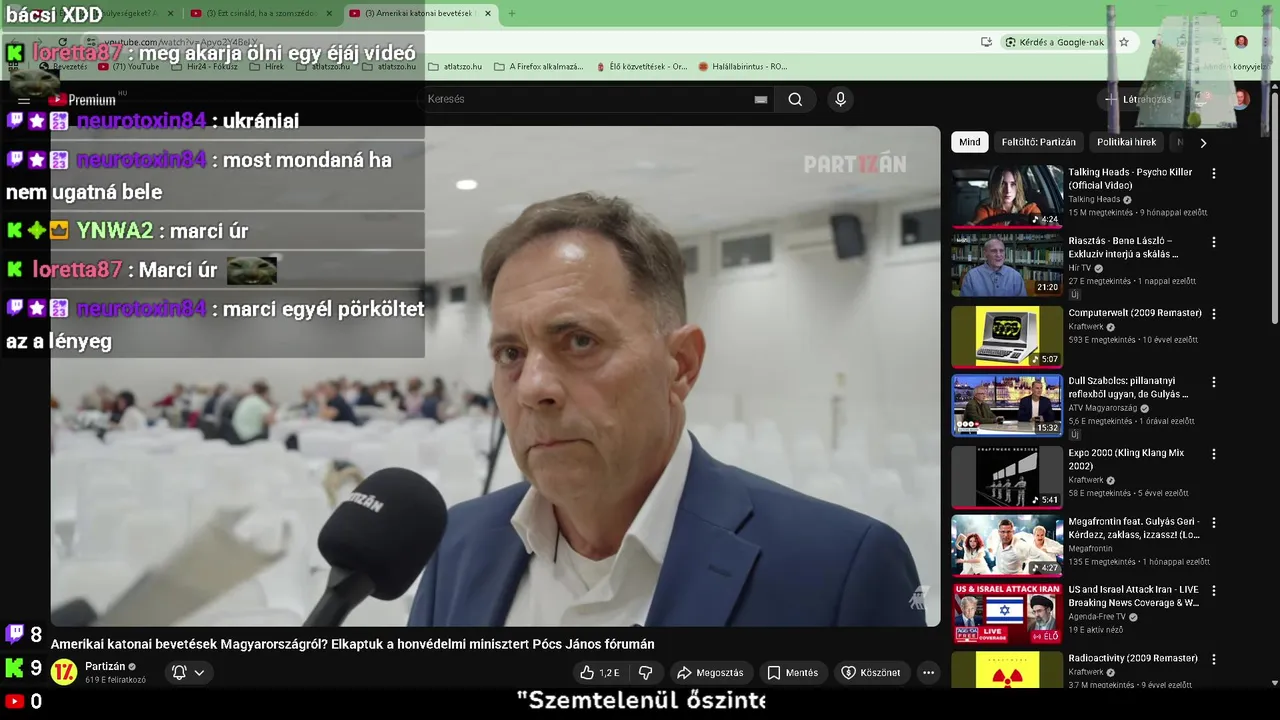Open the ATV Magyarország channel name
1280x720 pixels.
click(1104, 408)
